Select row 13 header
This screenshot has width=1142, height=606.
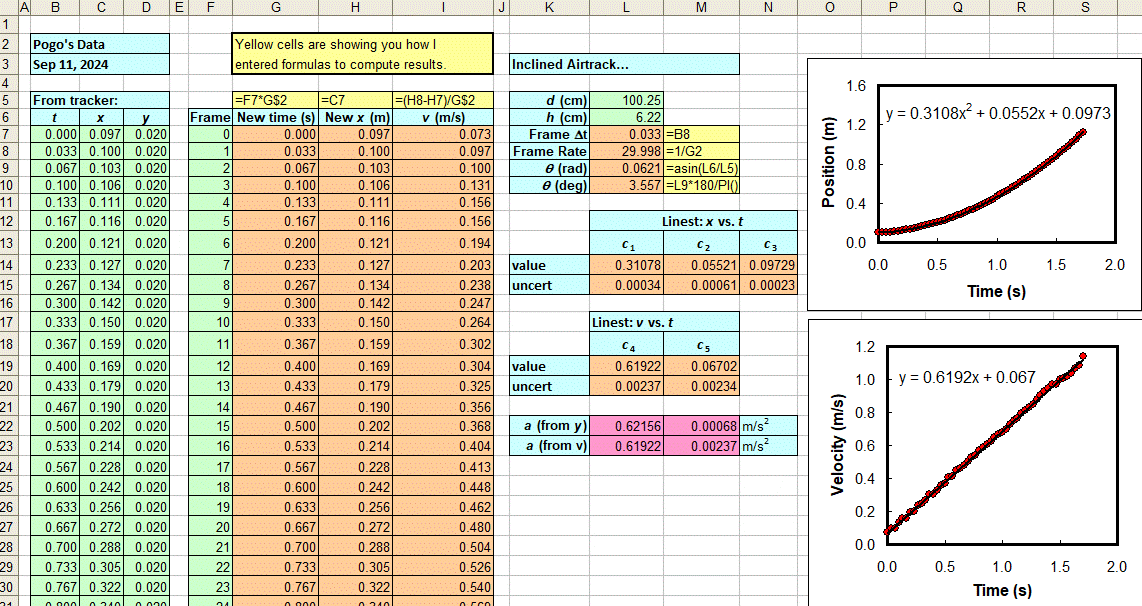coord(8,243)
